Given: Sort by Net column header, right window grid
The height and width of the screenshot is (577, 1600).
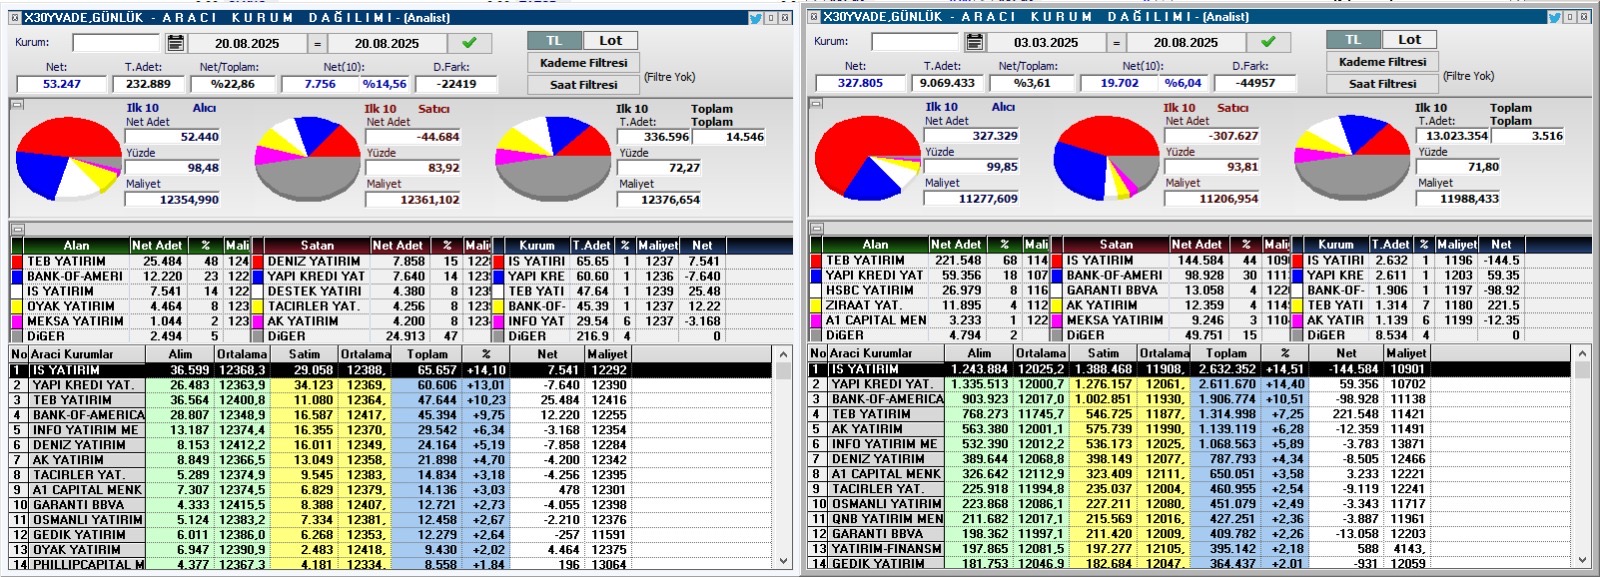Looking at the screenshot, I should pos(1346,353).
